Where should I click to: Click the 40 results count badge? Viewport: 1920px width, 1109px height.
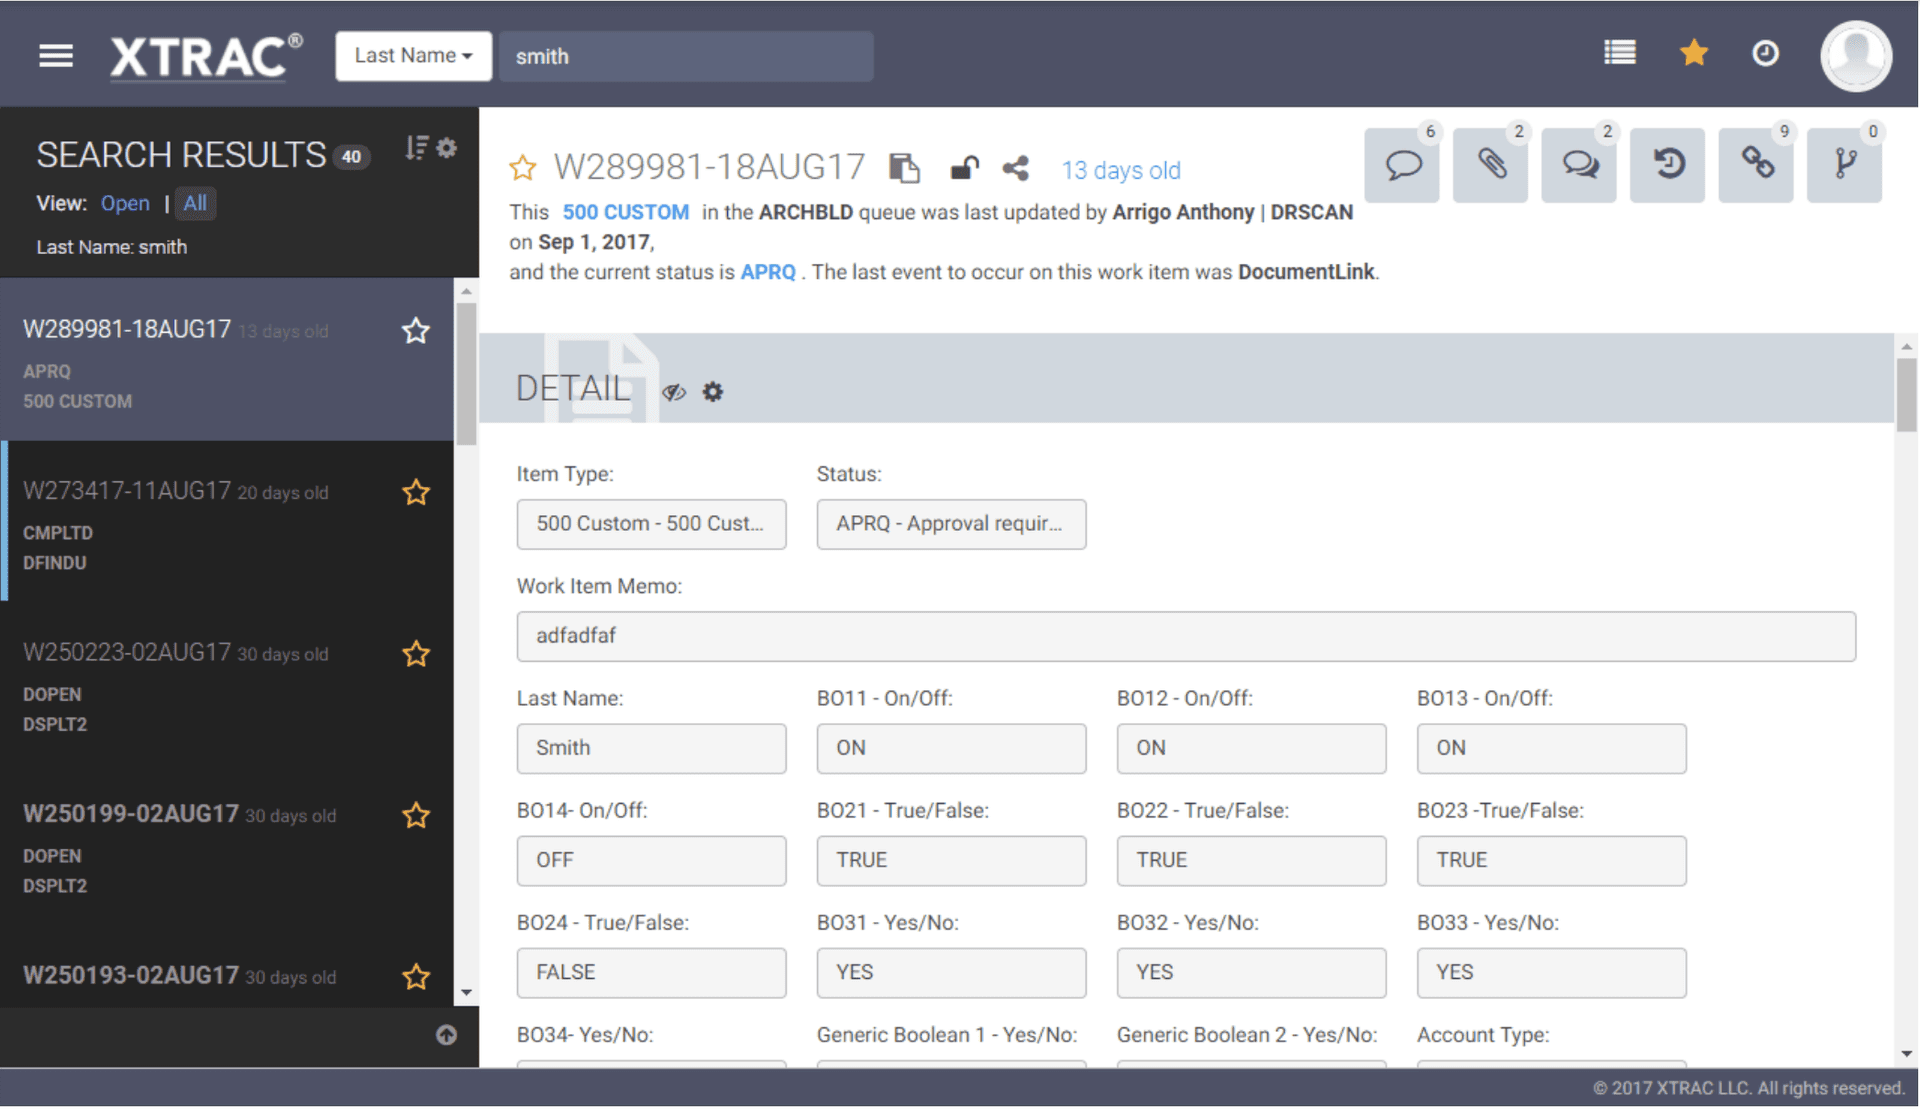coord(352,157)
